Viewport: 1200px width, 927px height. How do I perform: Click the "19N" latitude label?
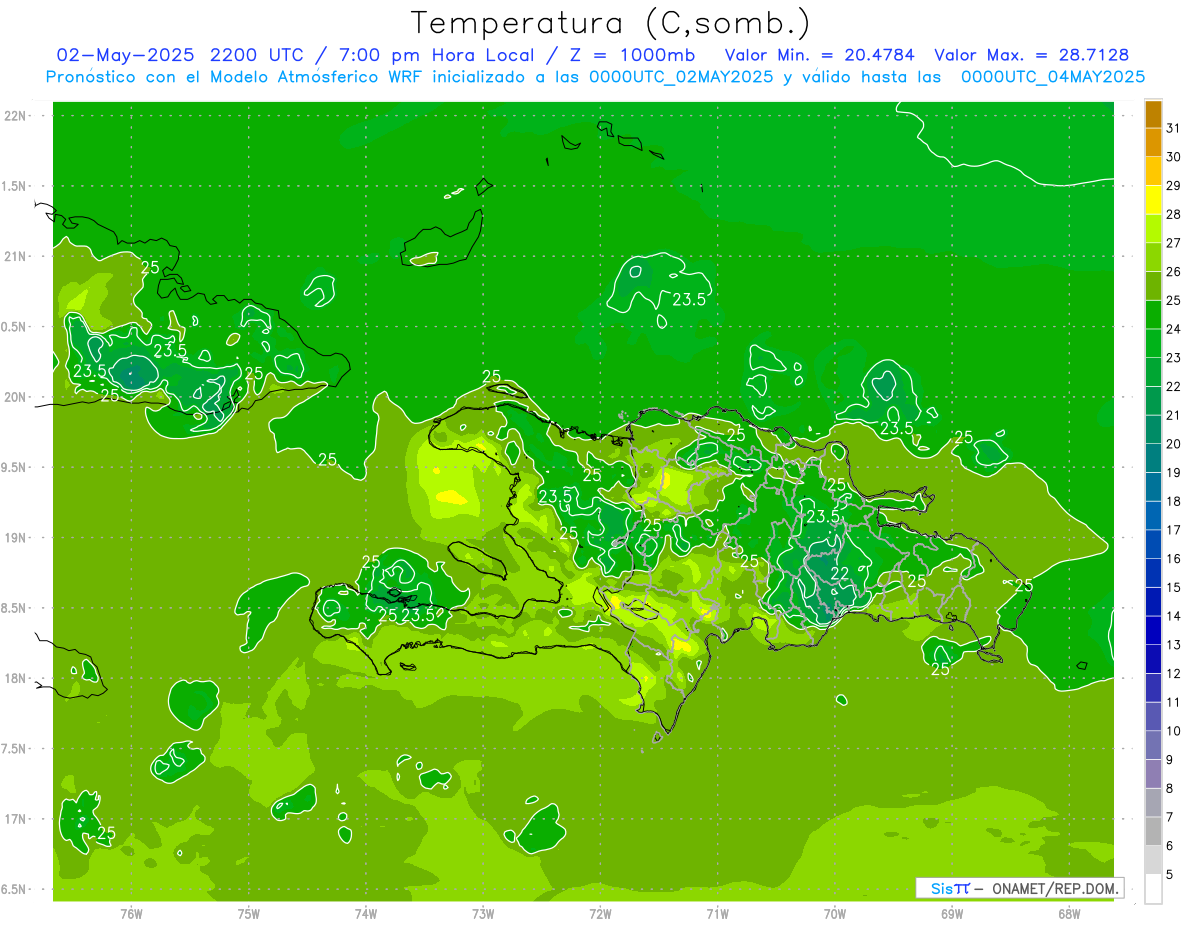pyautogui.click(x=17, y=537)
